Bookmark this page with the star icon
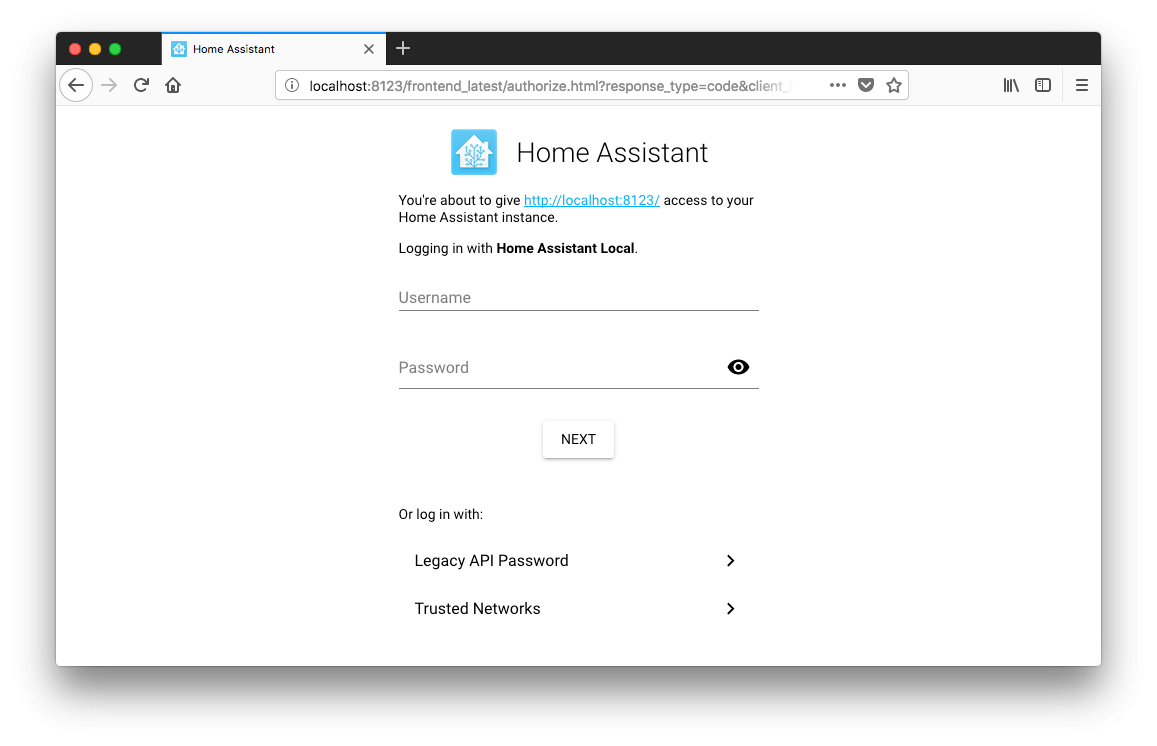The height and width of the screenshot is (746, 1157). pos(894,86)
